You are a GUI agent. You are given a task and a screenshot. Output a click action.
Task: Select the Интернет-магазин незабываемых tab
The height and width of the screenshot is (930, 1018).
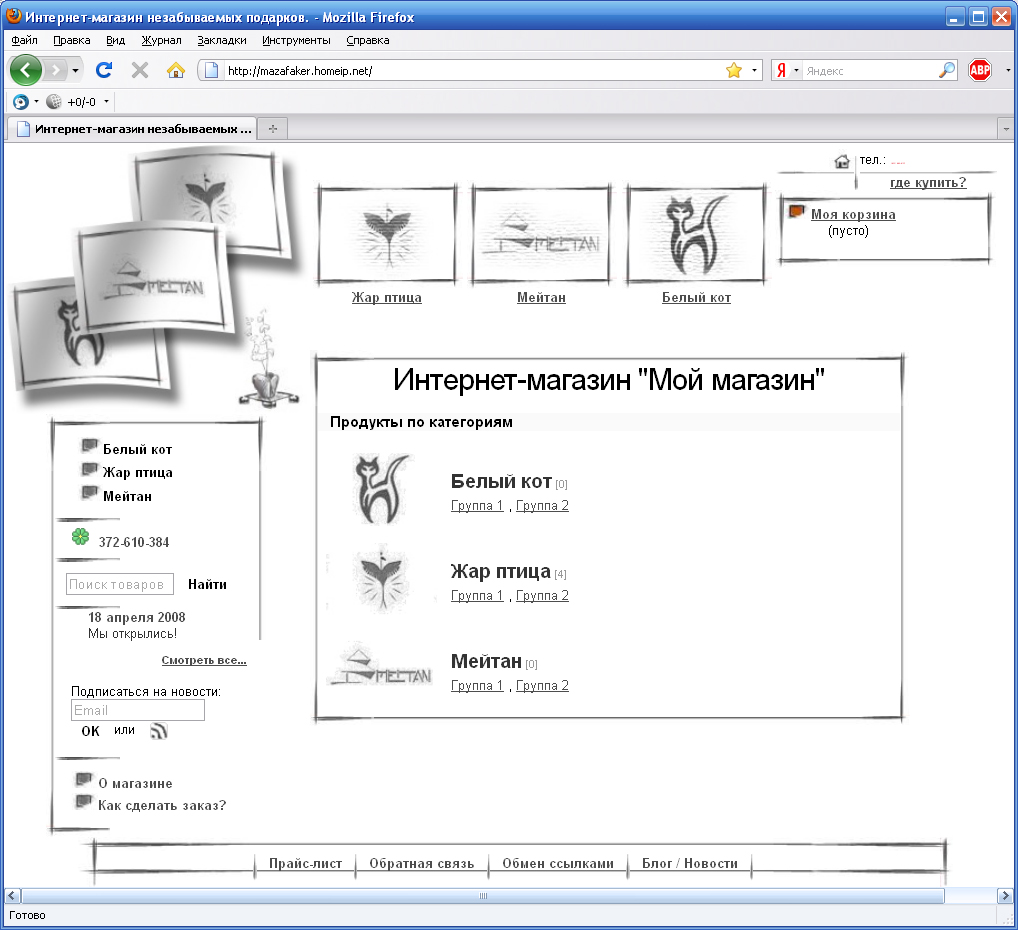[132, 129]
